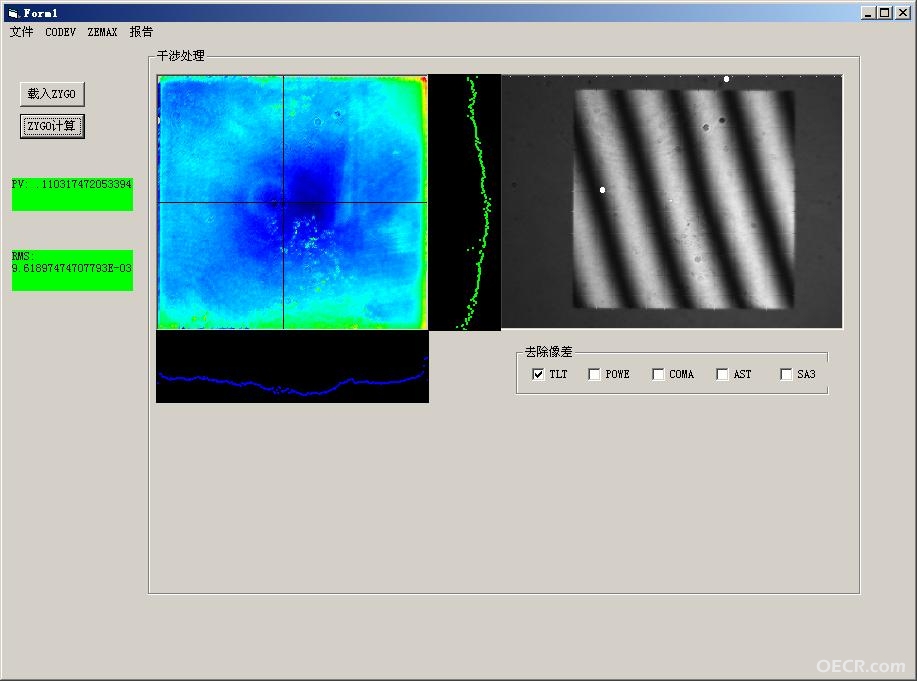917x681 pixels.
Task: Click the white marker dot atop interferogram
Action: point(726,79)
